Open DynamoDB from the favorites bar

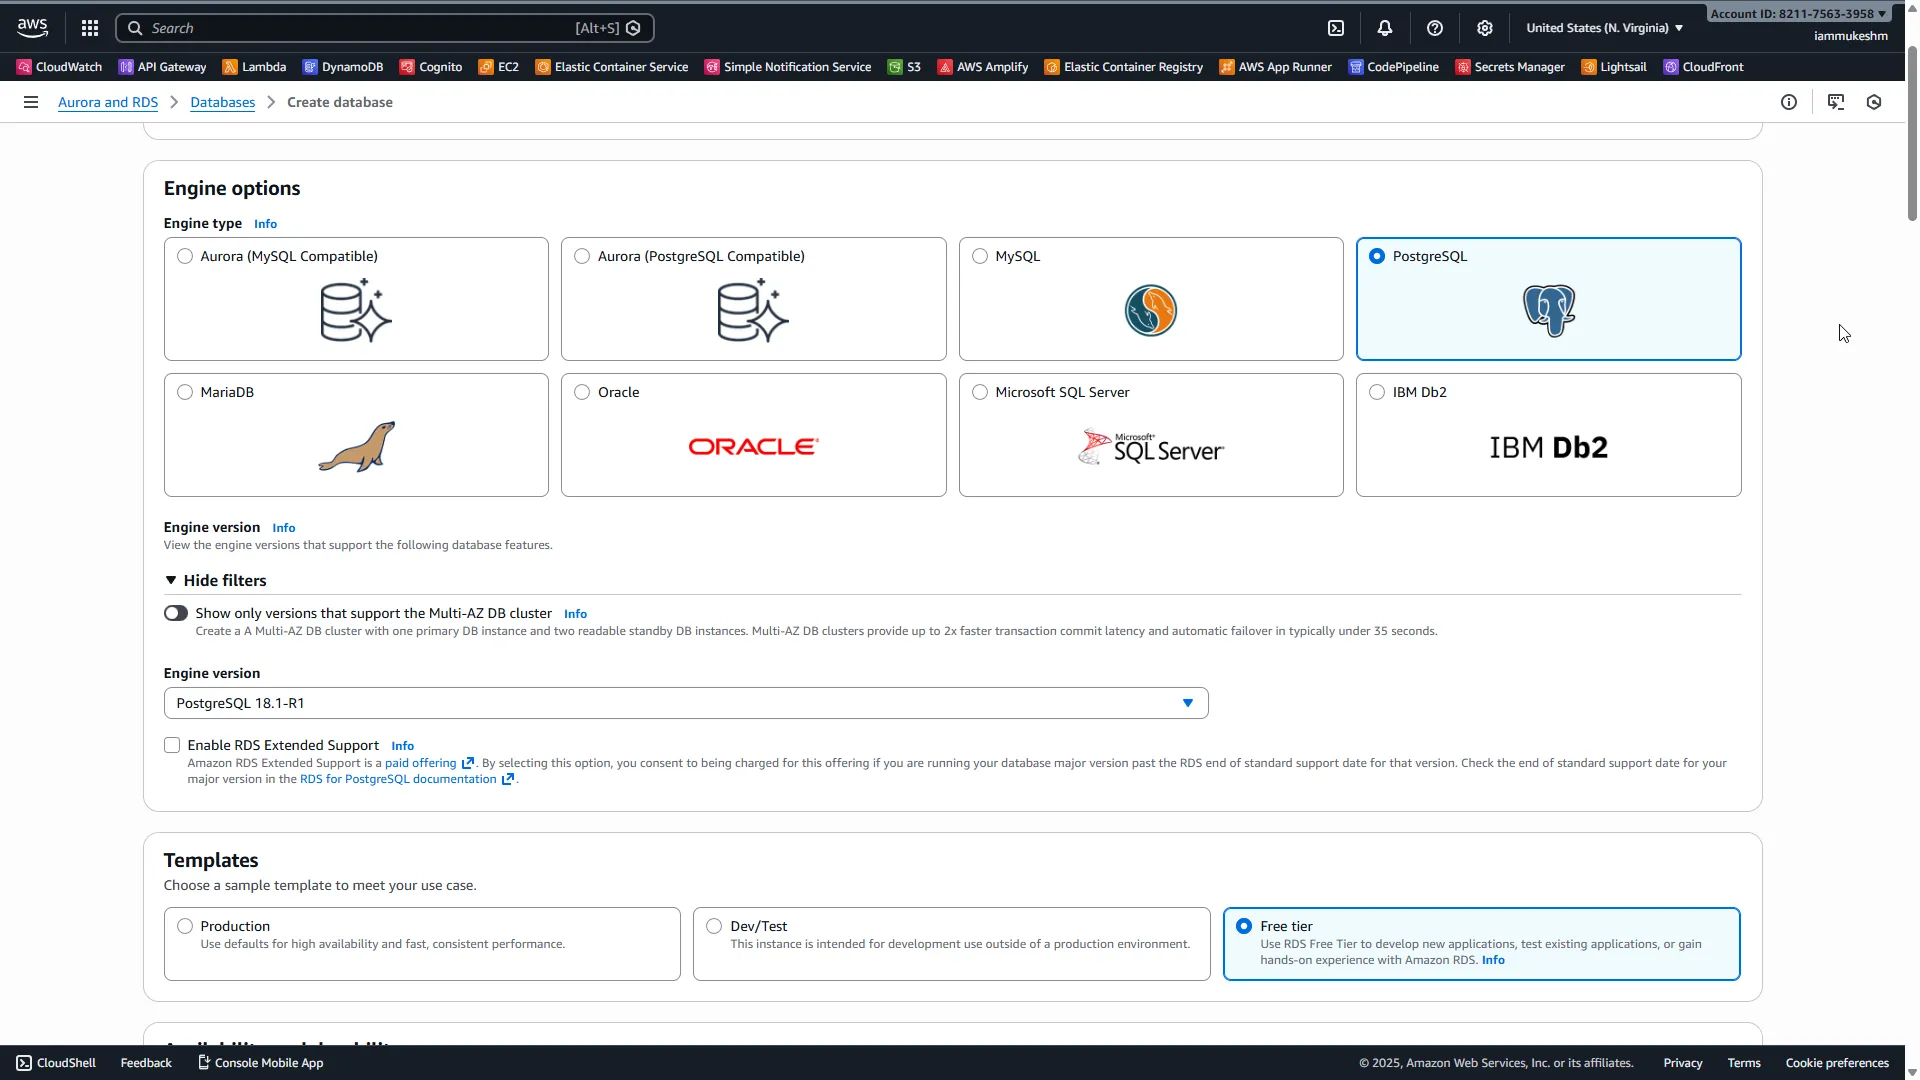tap(343, 67)
